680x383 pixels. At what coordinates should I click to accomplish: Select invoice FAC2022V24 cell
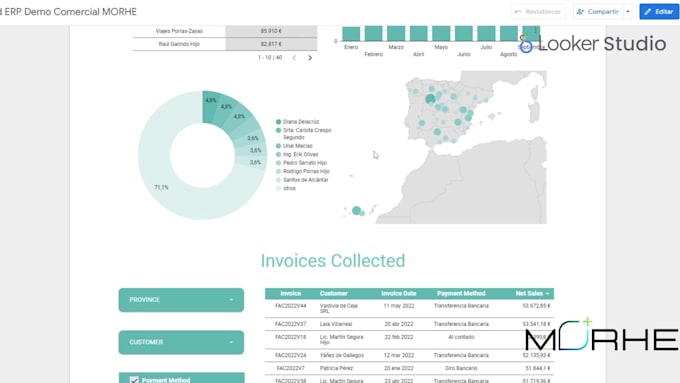[291, 355]
